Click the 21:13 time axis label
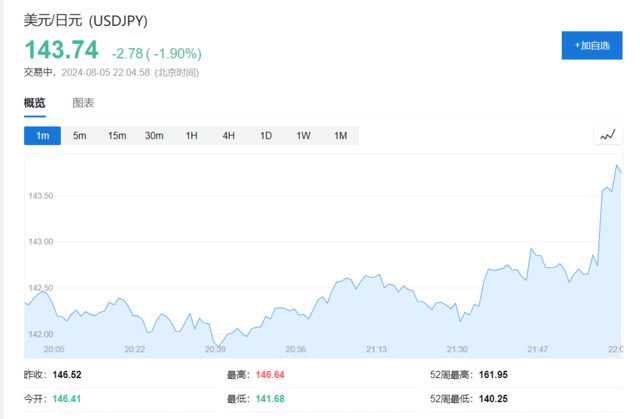The height and width of the screenshot is (419, 640). (376, 349)
